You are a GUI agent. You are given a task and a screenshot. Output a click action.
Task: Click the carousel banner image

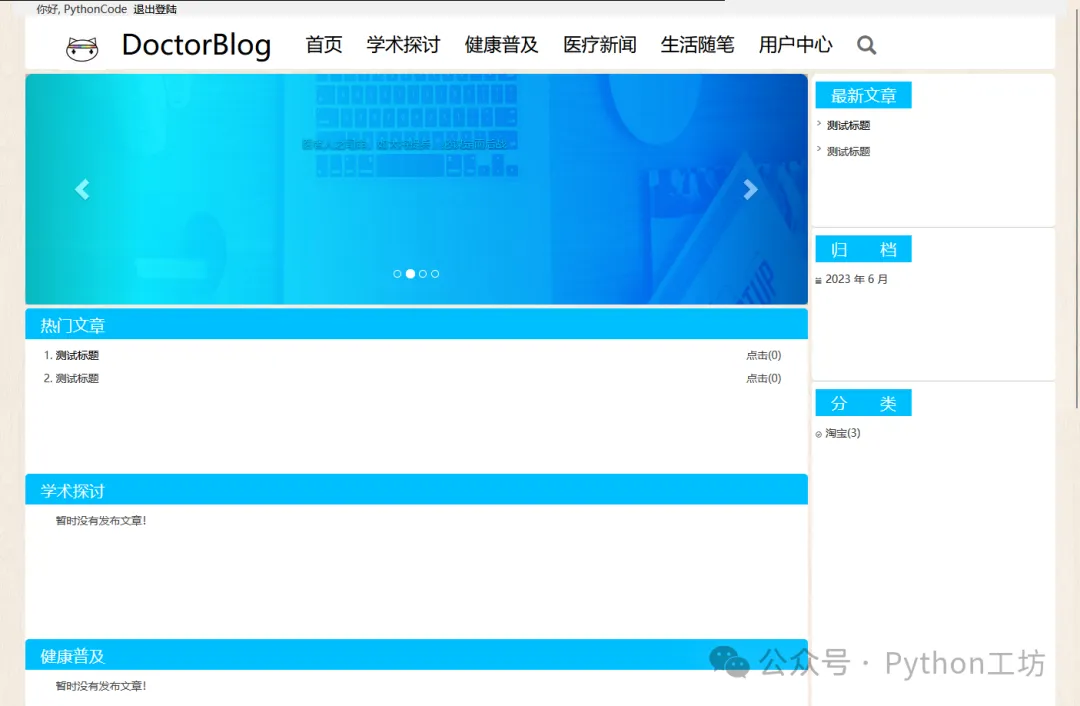tap(417, 189)
